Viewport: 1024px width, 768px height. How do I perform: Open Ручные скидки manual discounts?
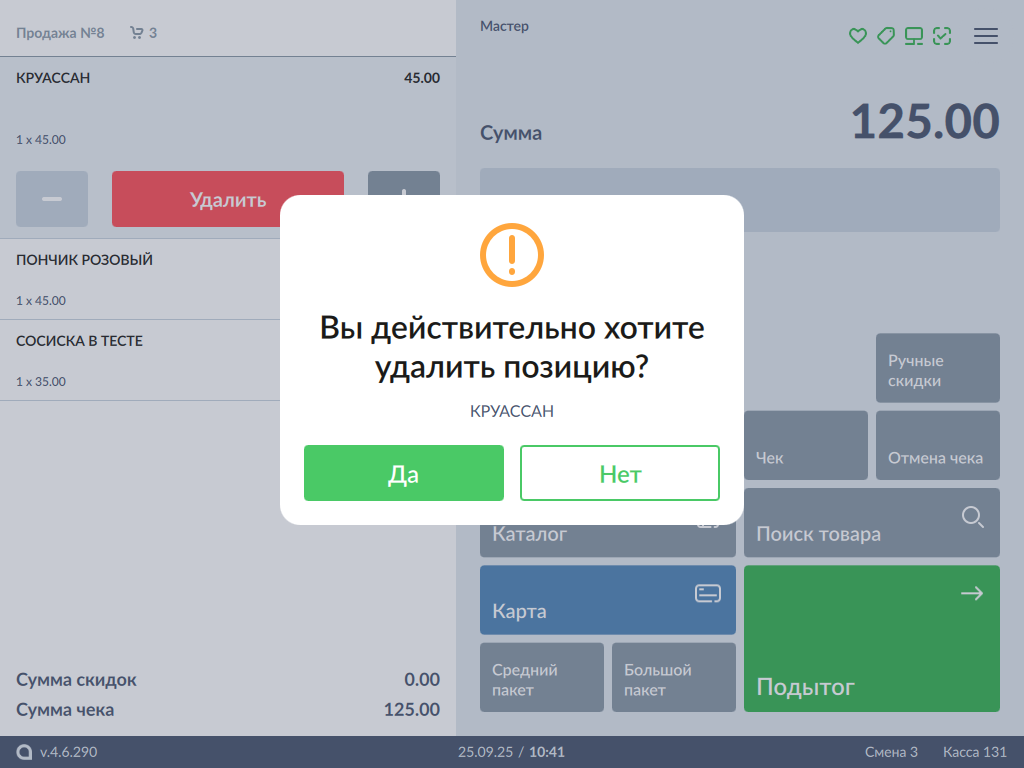coord(937,370)
